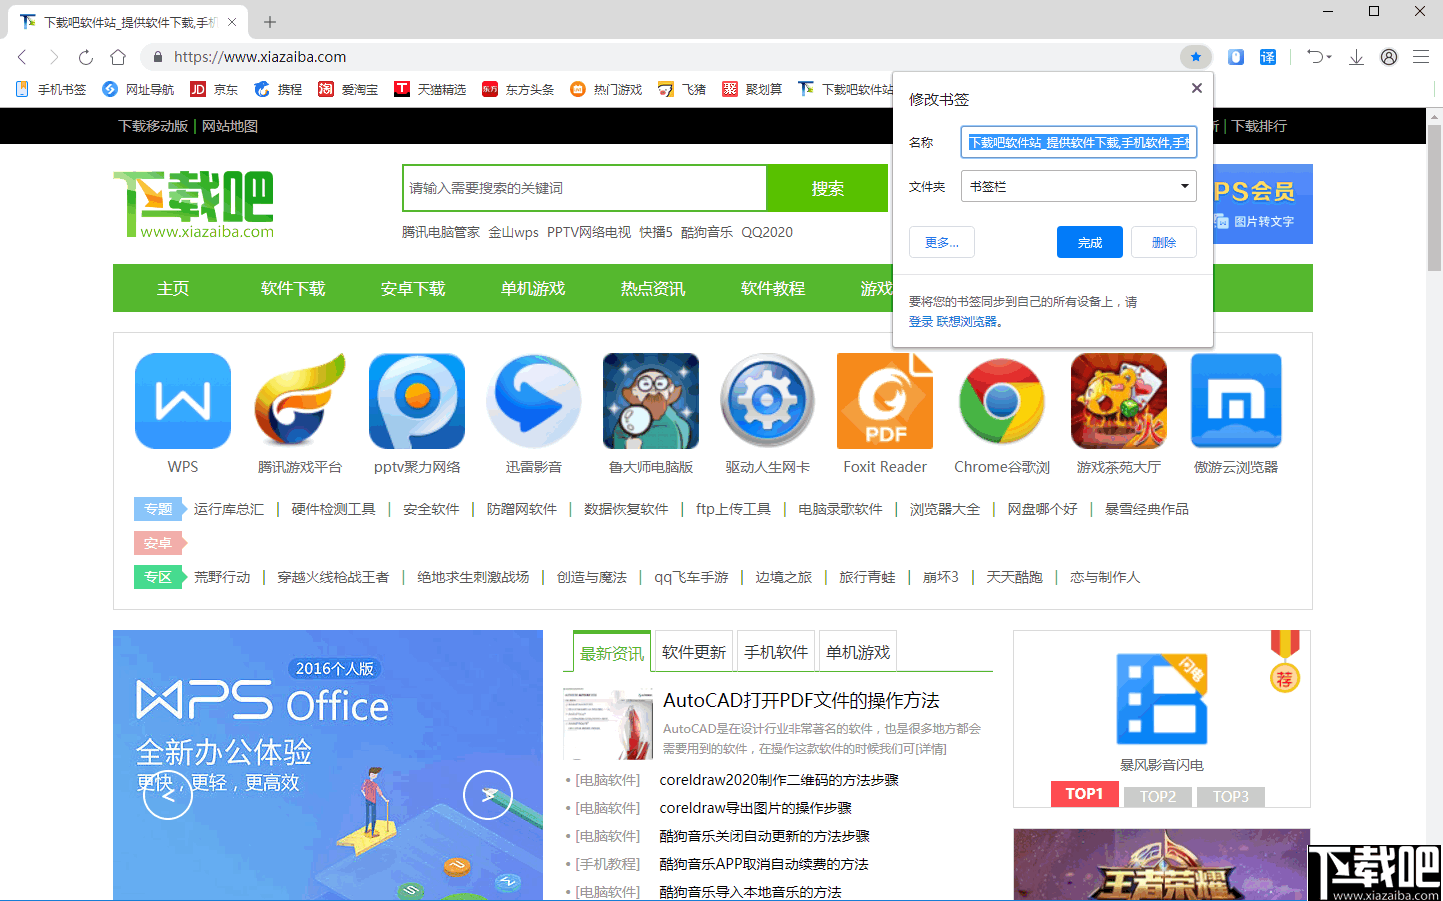Open the 运行库总汇 topic link
The height and width of the screenshot is (901, 1443).
coord(229,509)
